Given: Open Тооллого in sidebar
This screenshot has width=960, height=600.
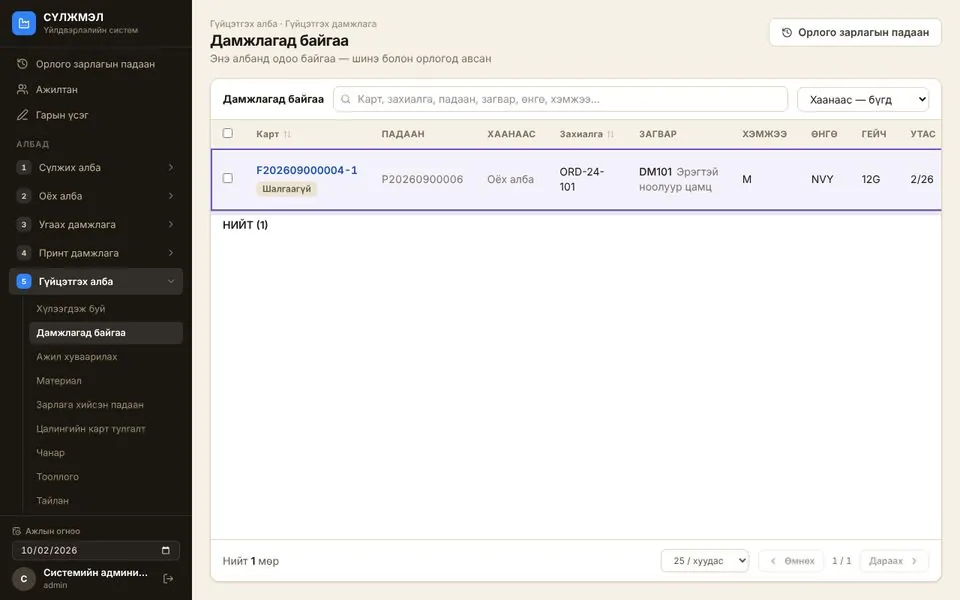Looking at the screenshot, I should point(106,476).
